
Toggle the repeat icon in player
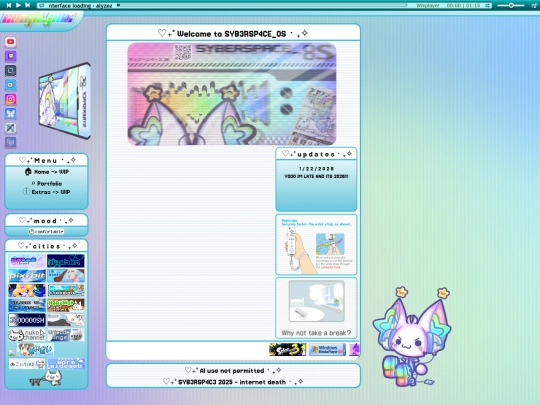(41, 6)
